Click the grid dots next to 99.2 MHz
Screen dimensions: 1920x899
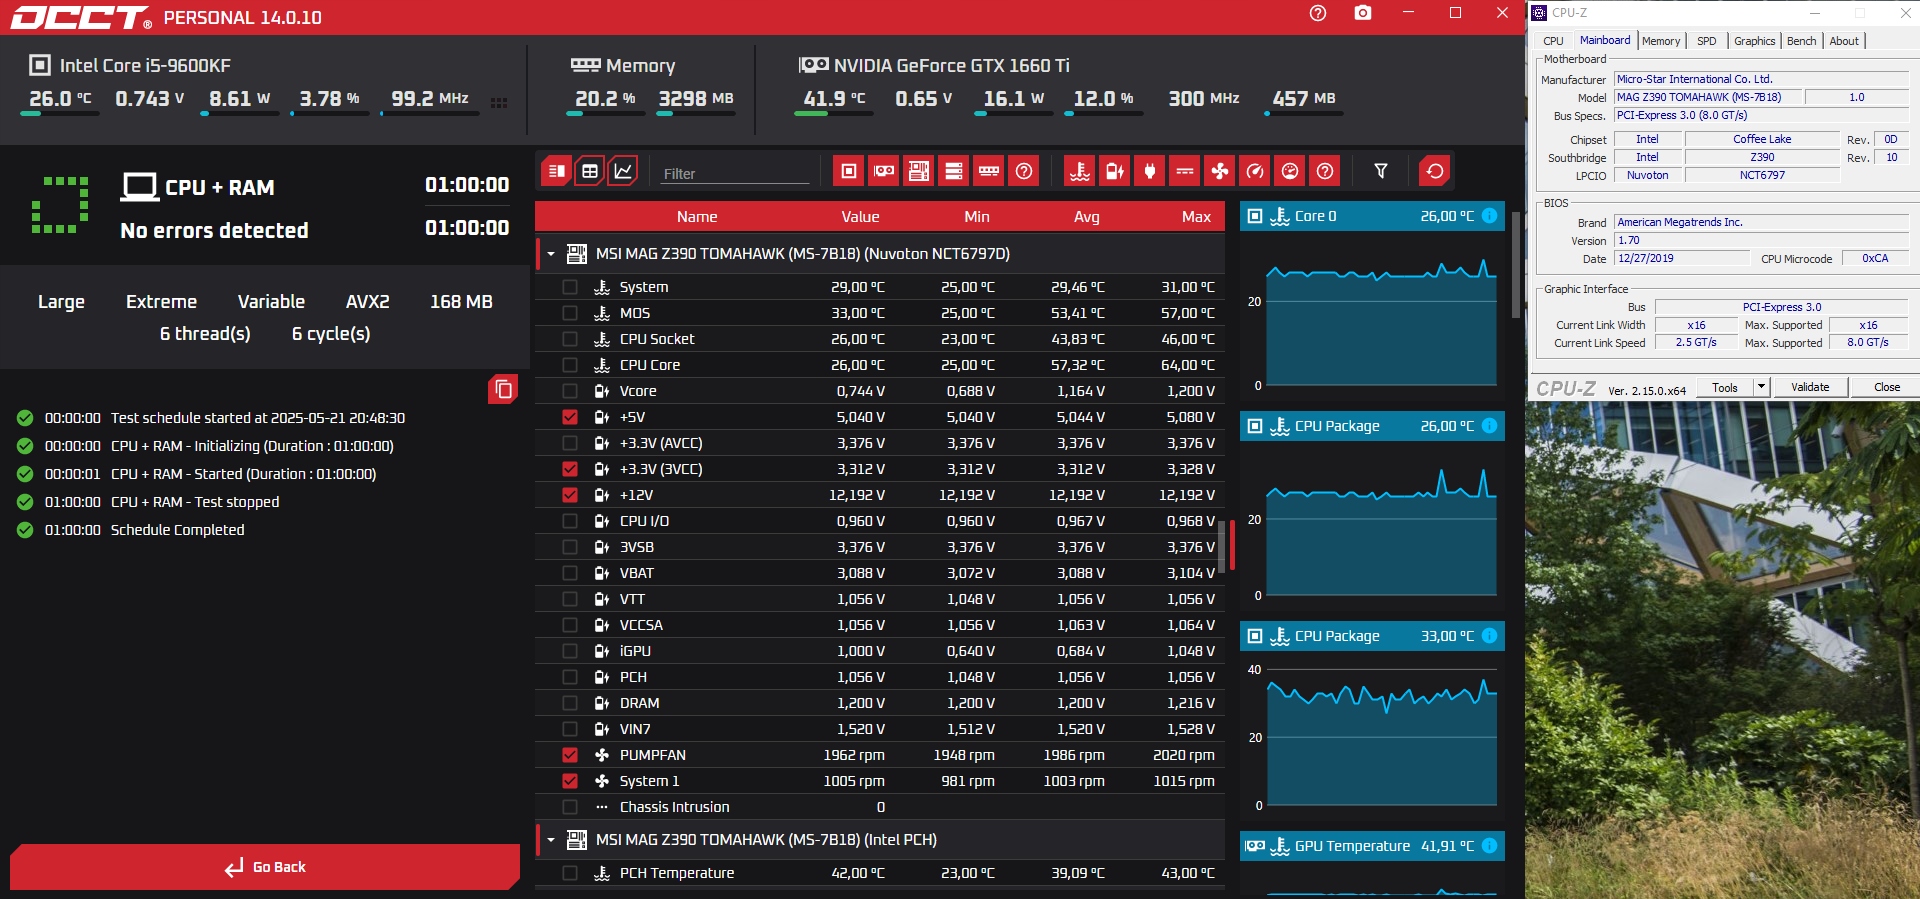(x=499, y=102)
